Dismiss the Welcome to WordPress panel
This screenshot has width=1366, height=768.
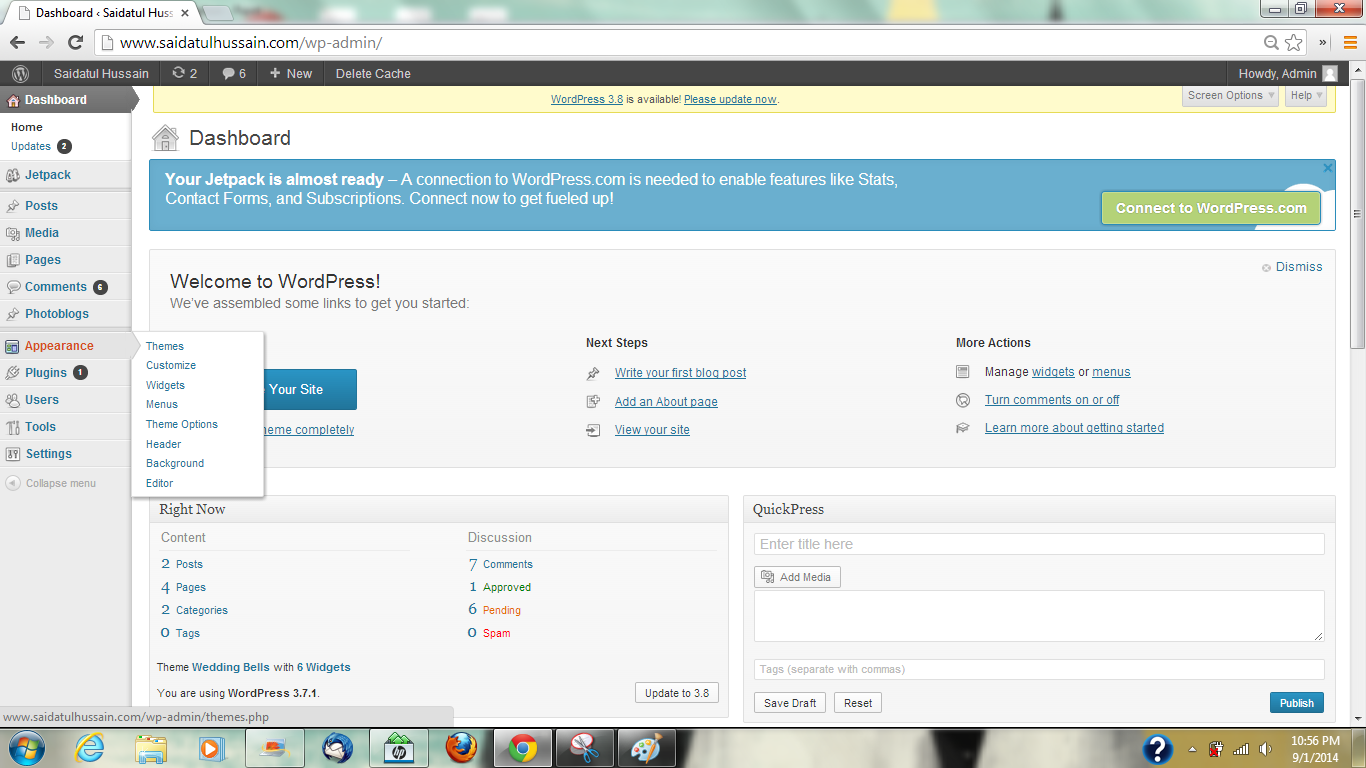click(1292, 267)
